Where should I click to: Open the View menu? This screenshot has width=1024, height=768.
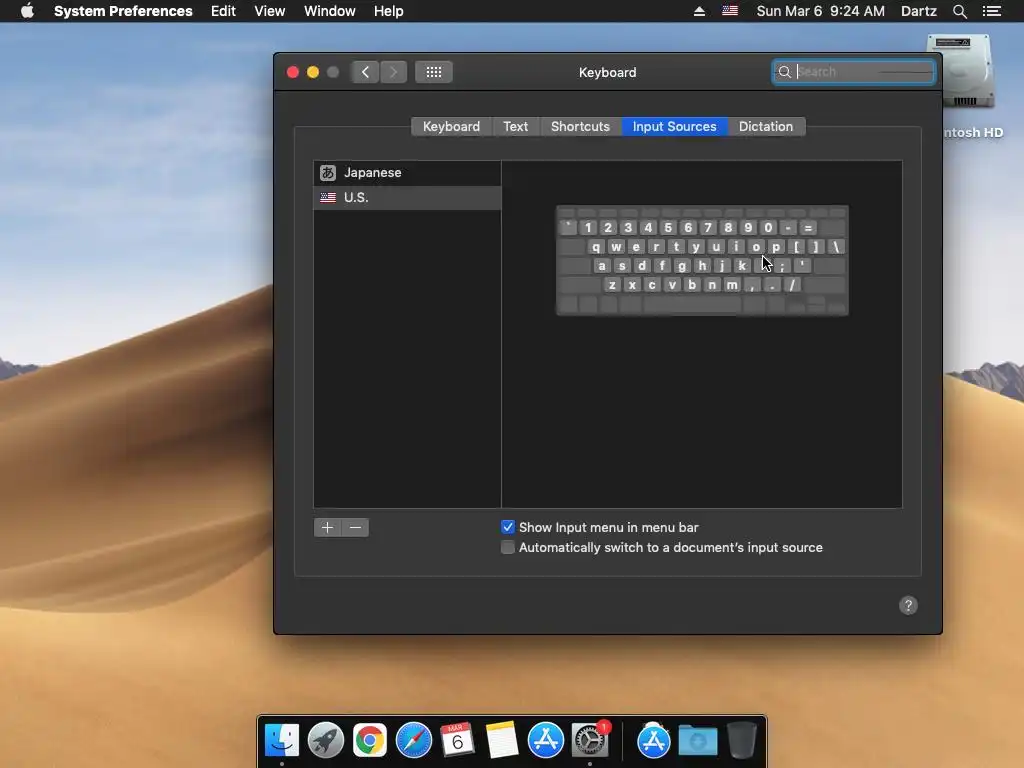point(269,11)
